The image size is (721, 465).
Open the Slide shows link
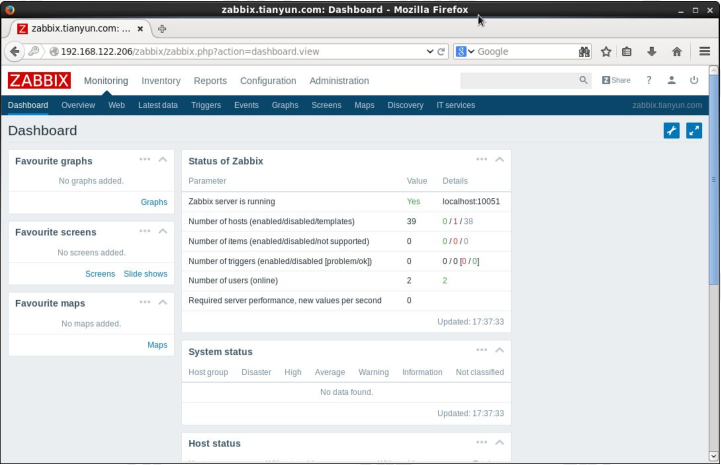click(x=145, y=274)
